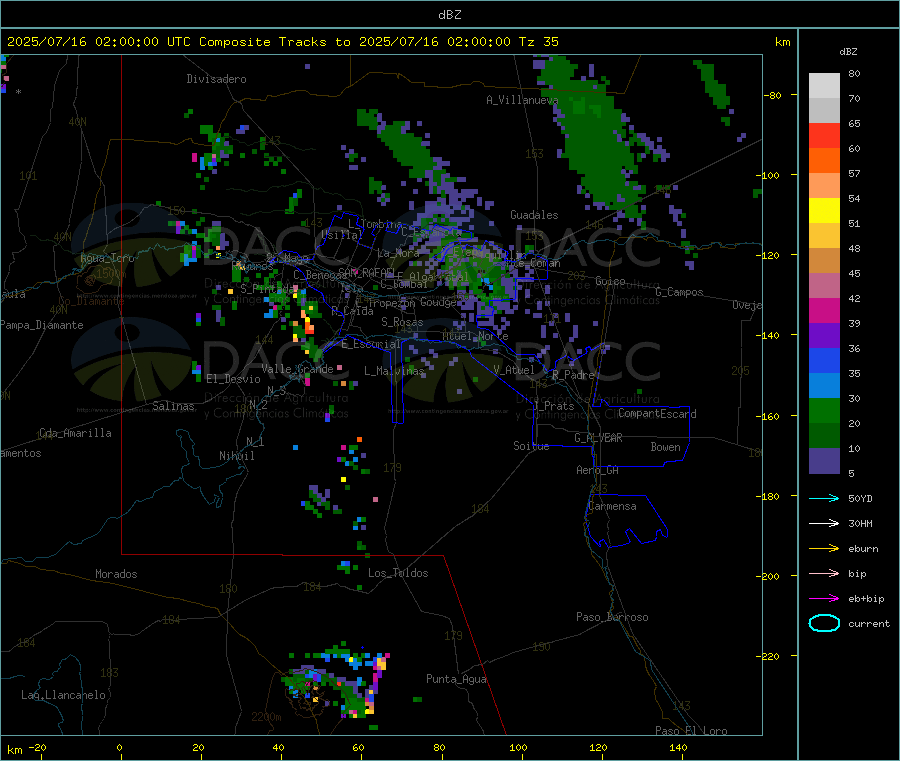Viewport: 900px width, 761px height.
Task: Click the 'Valle_Grande' place label
Action: 297,369
